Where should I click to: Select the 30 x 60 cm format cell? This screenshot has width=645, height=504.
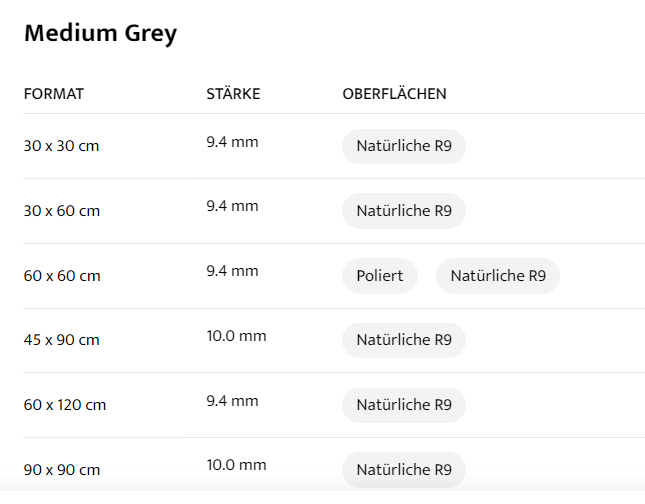click(x=62, y=211)
